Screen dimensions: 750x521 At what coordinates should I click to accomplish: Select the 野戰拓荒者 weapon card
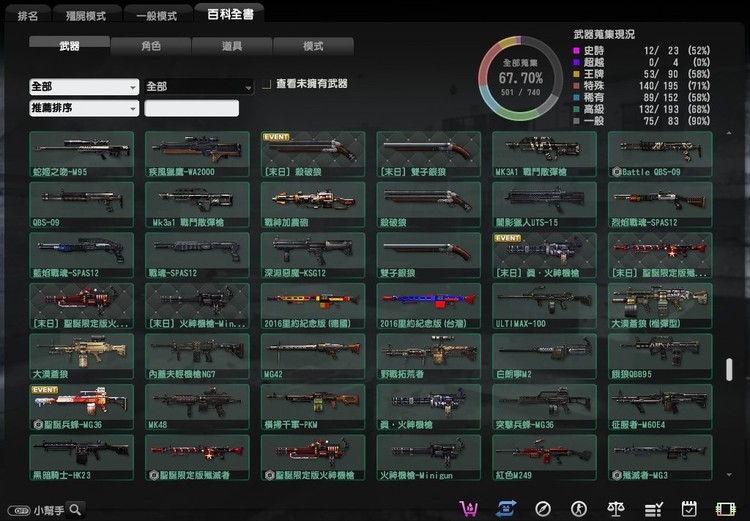pyautogui.click(x=429, y=357)
